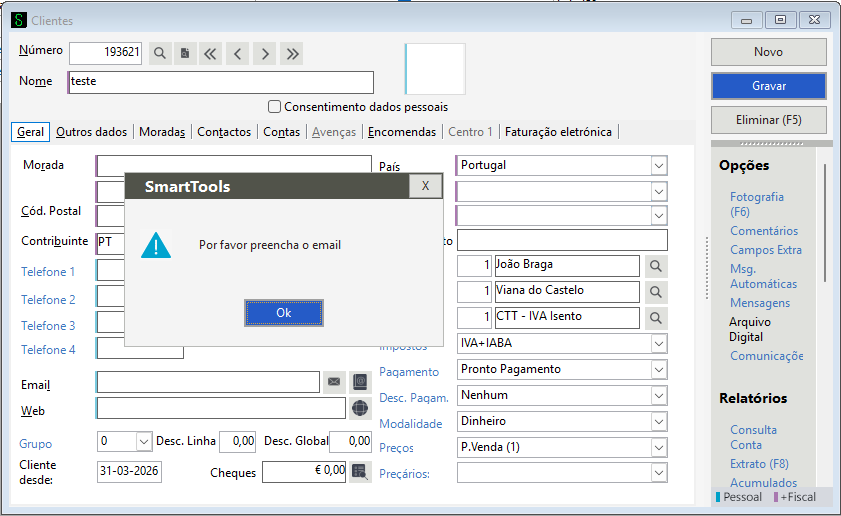
Task: Go to the next client record
Action: (265, 54)
